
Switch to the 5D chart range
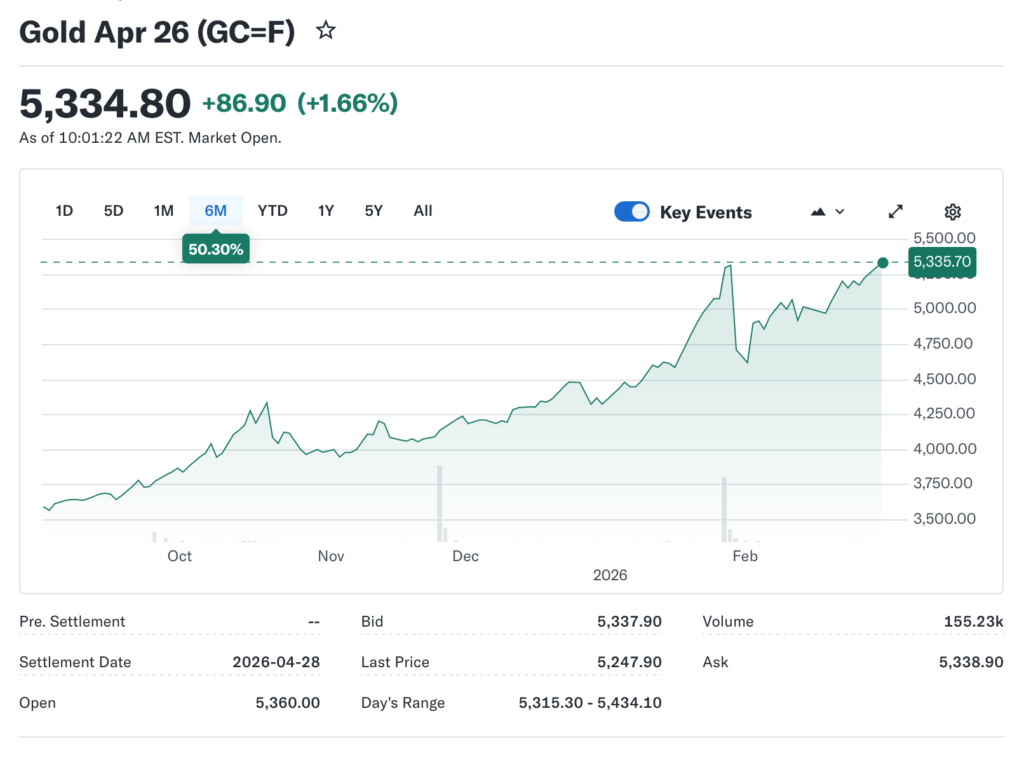113,211
